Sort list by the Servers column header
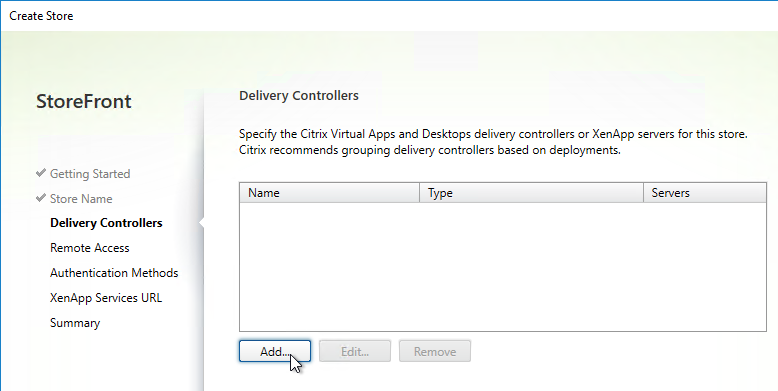 click(705, 193)
